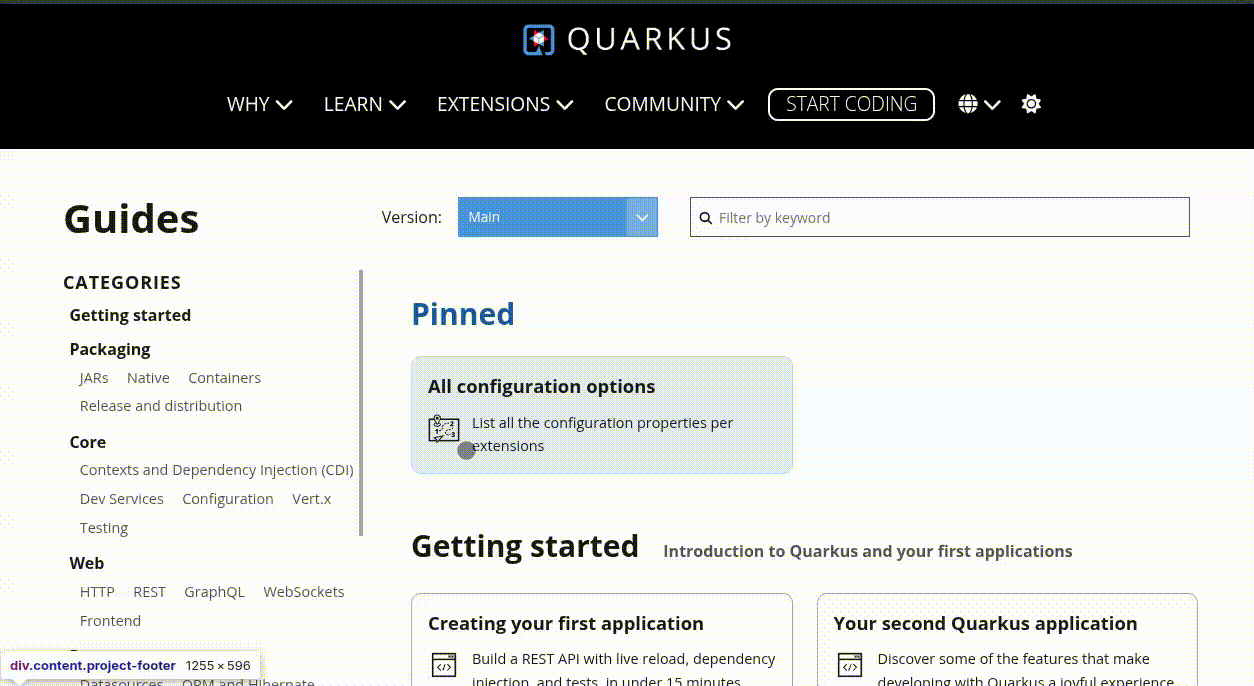1254x686 pixels.
Task: Expand the WHY menu chevron
Action: pyautogui.click(x=284, y=105)
